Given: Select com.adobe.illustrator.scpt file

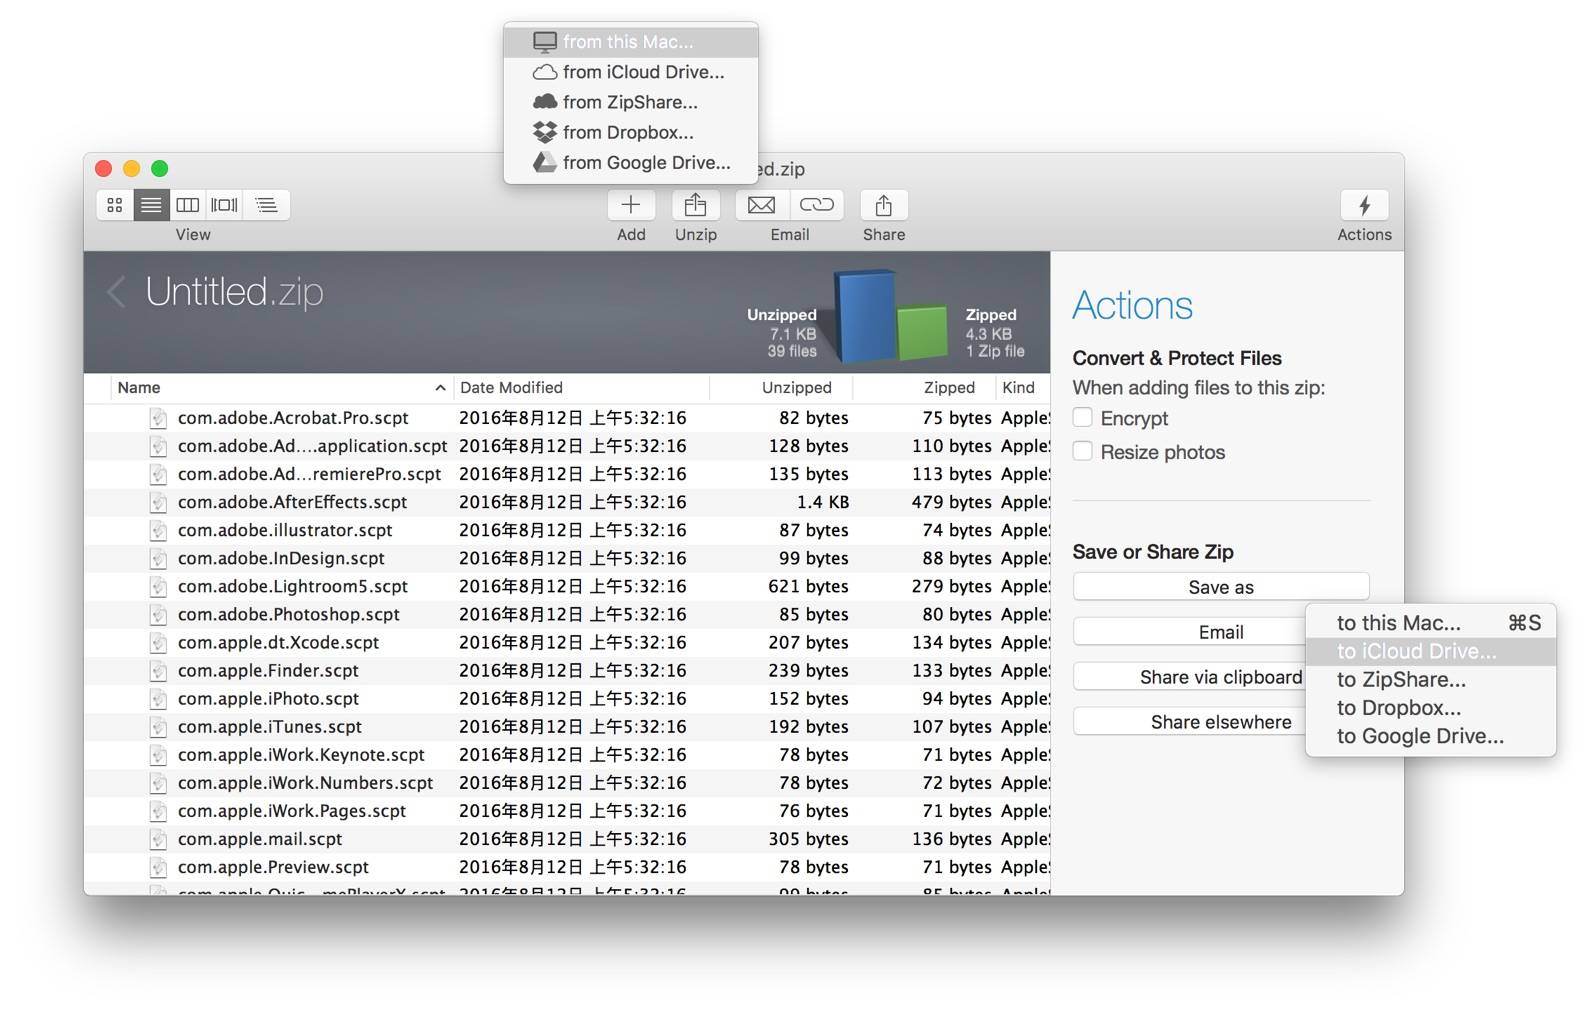Looking at the screenshot, I should 567,530.
